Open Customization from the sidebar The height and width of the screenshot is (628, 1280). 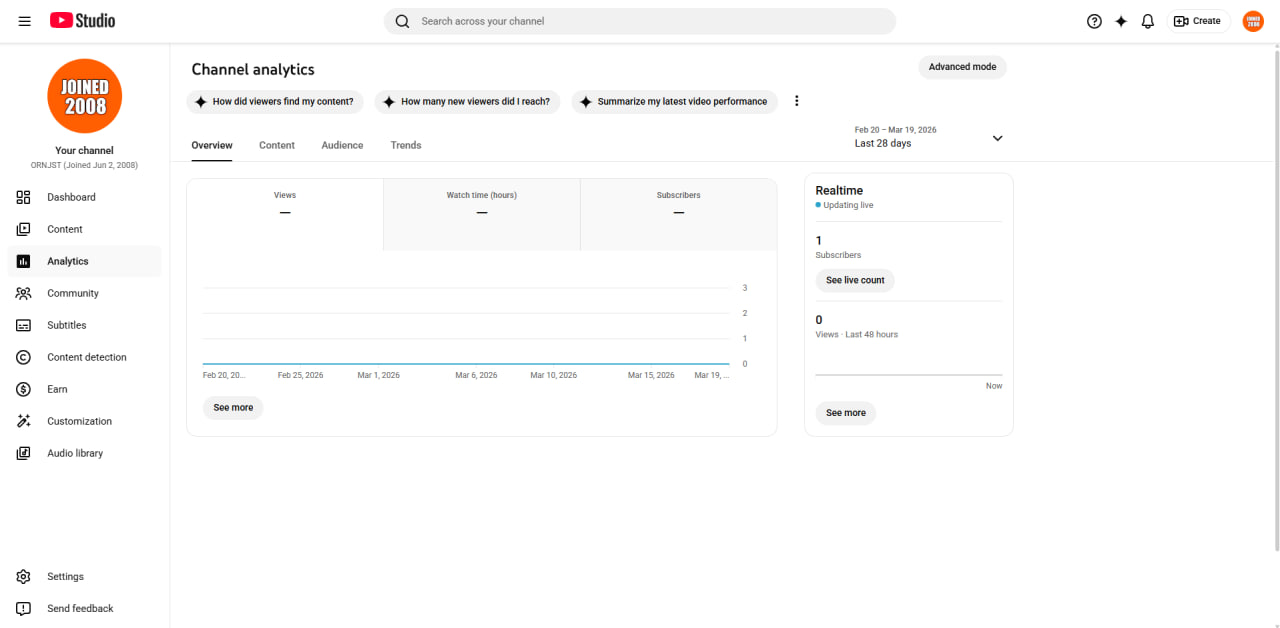[85, 421]
